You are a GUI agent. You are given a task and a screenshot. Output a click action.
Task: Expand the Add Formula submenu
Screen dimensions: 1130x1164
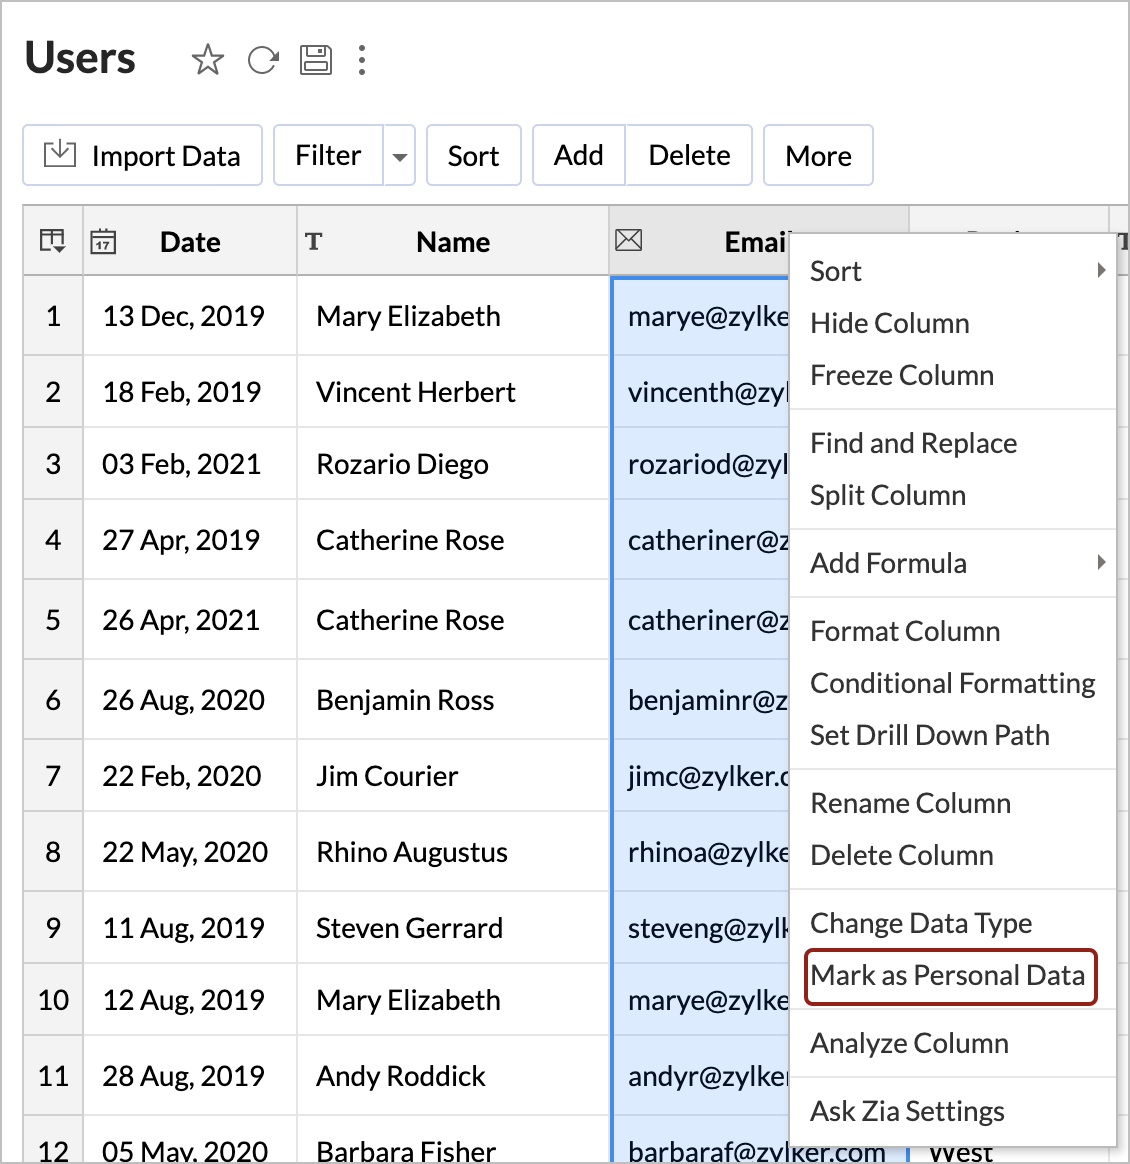1100,562
